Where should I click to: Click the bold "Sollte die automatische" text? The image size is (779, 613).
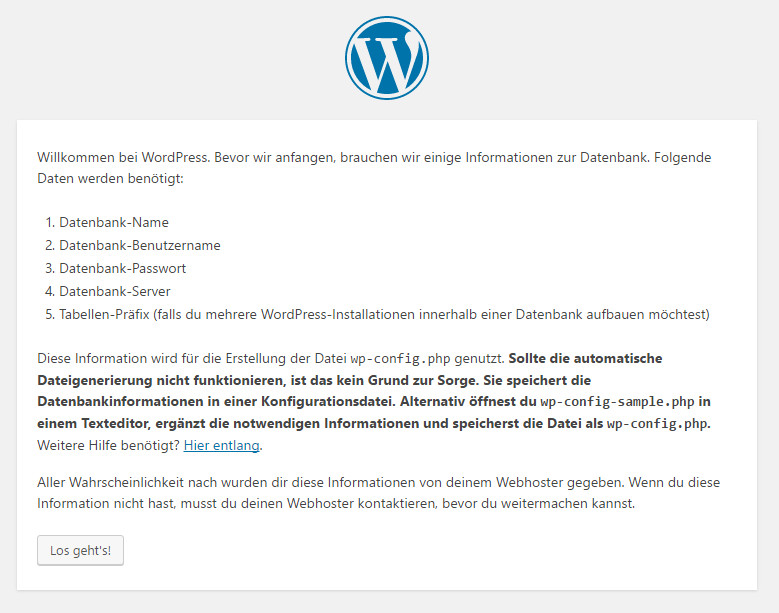(x=585, y=359)
